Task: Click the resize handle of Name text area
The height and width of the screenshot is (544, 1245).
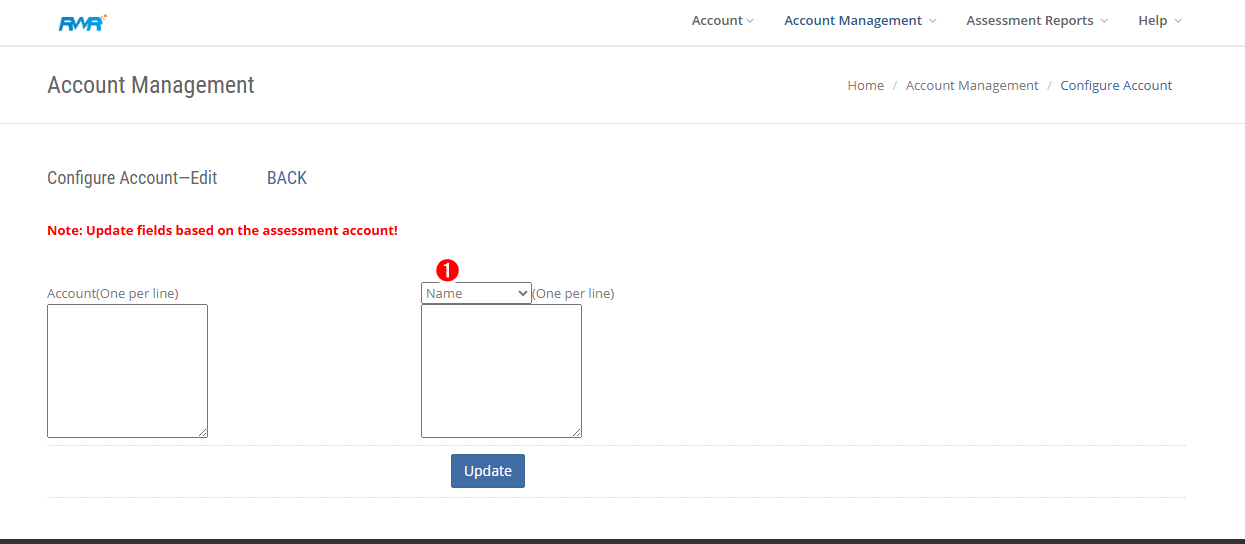Action: click(x=577, y=433)
